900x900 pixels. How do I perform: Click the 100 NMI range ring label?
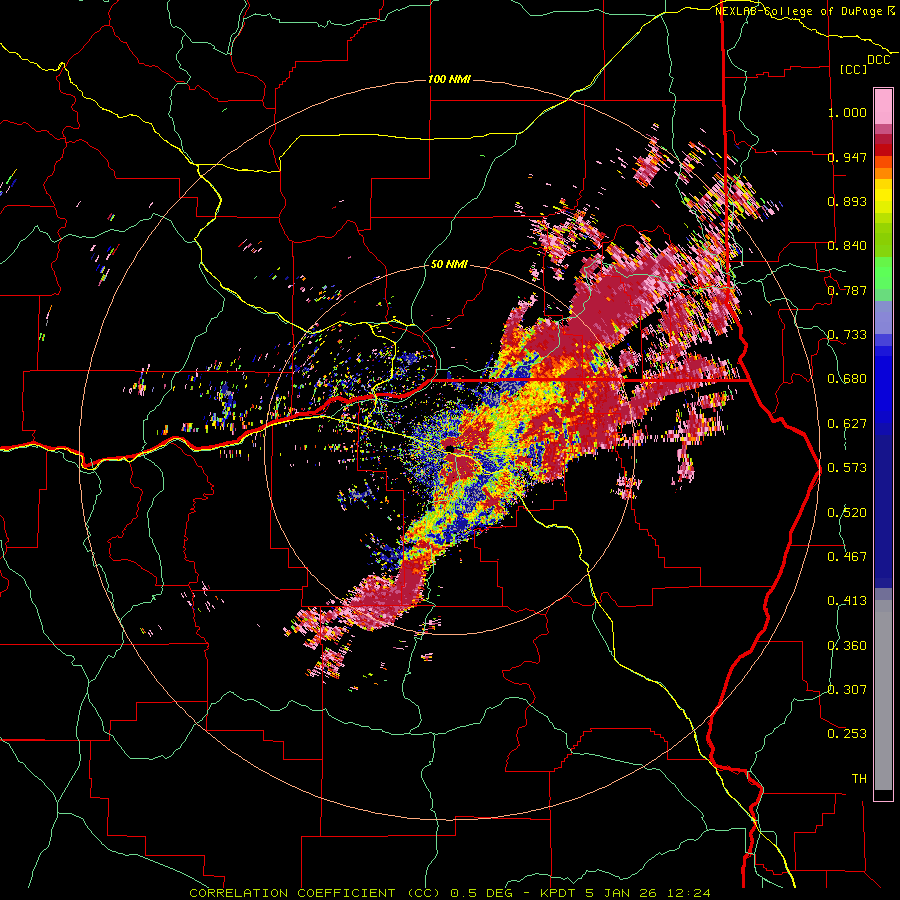449,79
